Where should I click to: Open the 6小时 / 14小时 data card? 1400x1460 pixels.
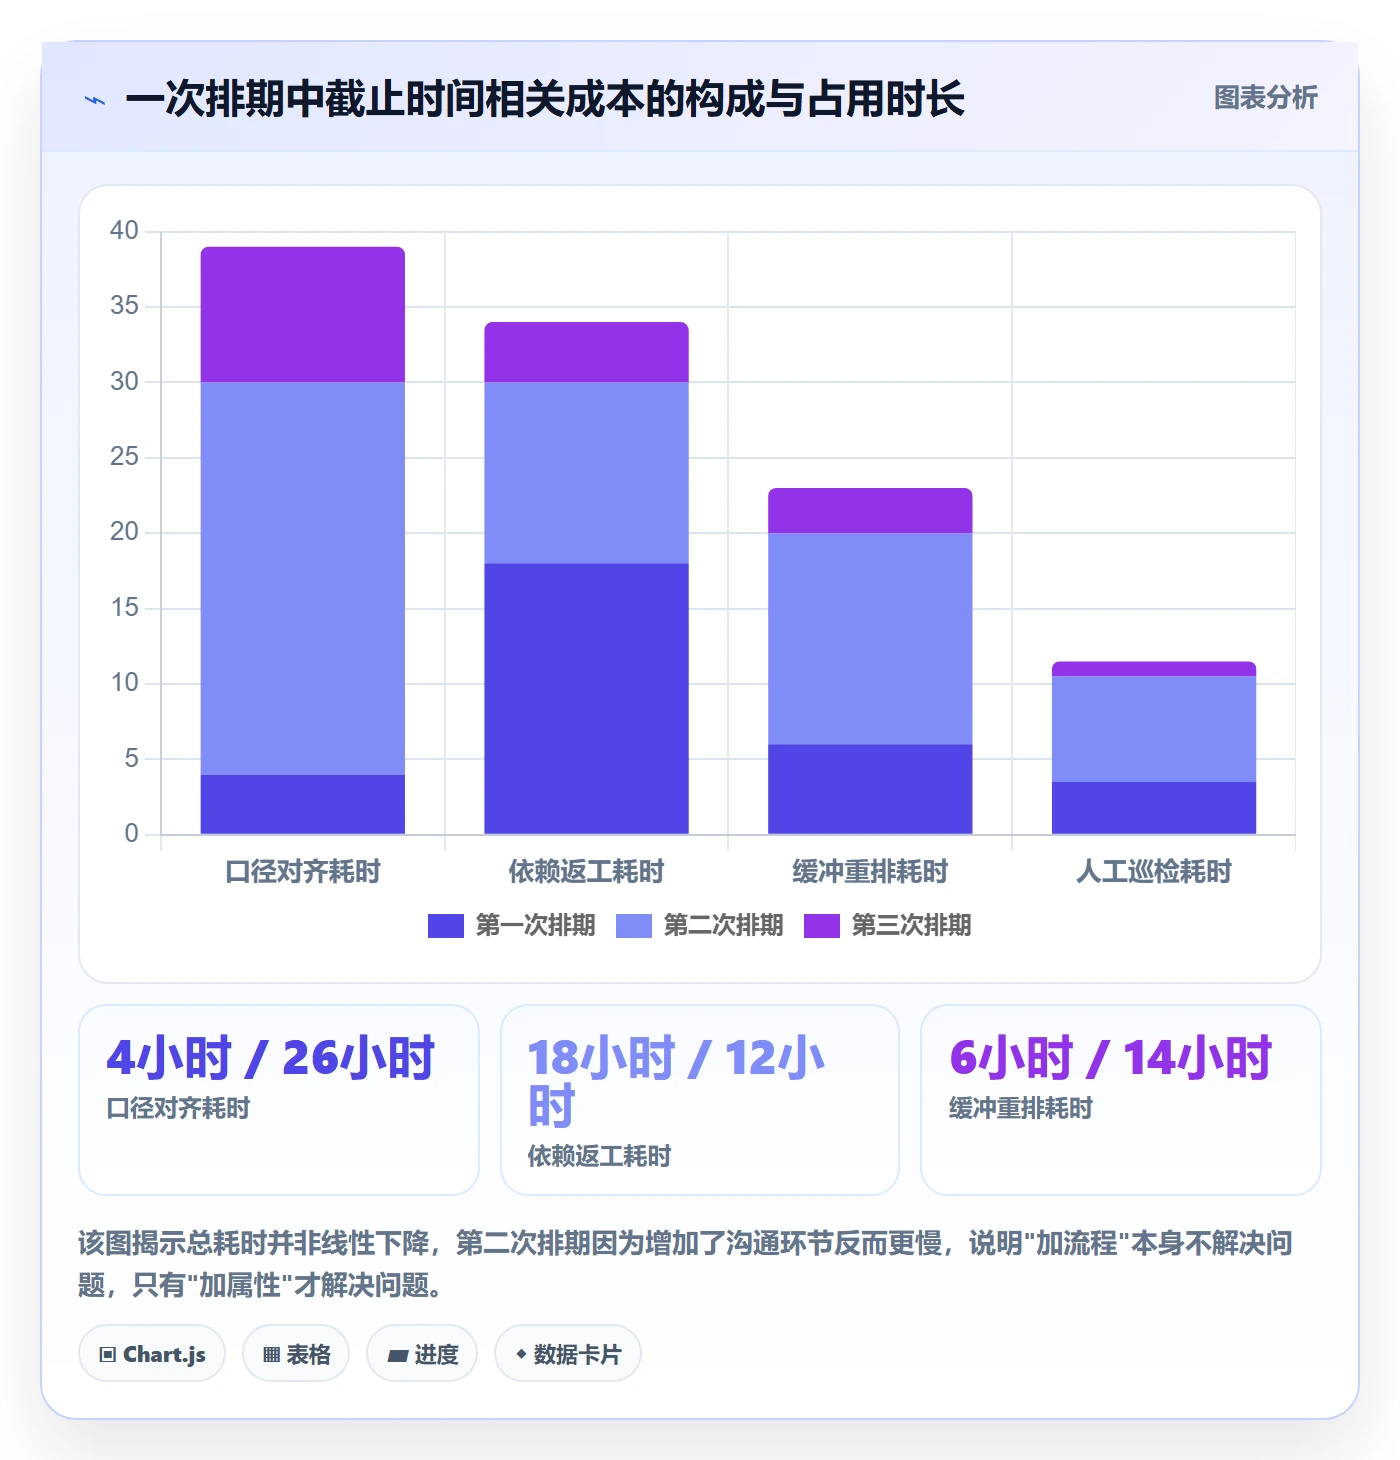coord(1121,1100)
